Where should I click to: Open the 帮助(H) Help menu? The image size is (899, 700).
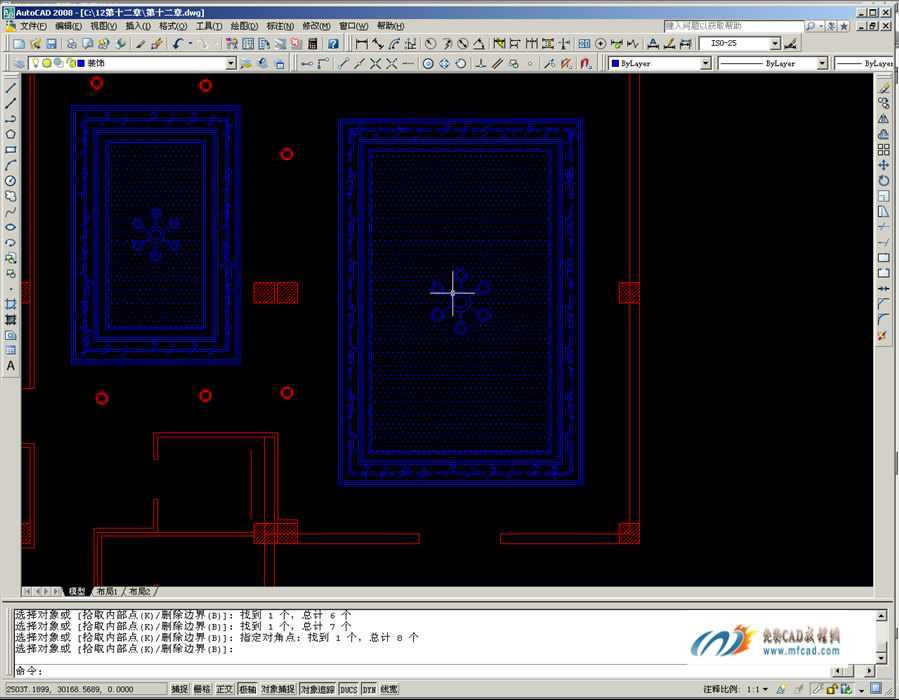(390, 26)
